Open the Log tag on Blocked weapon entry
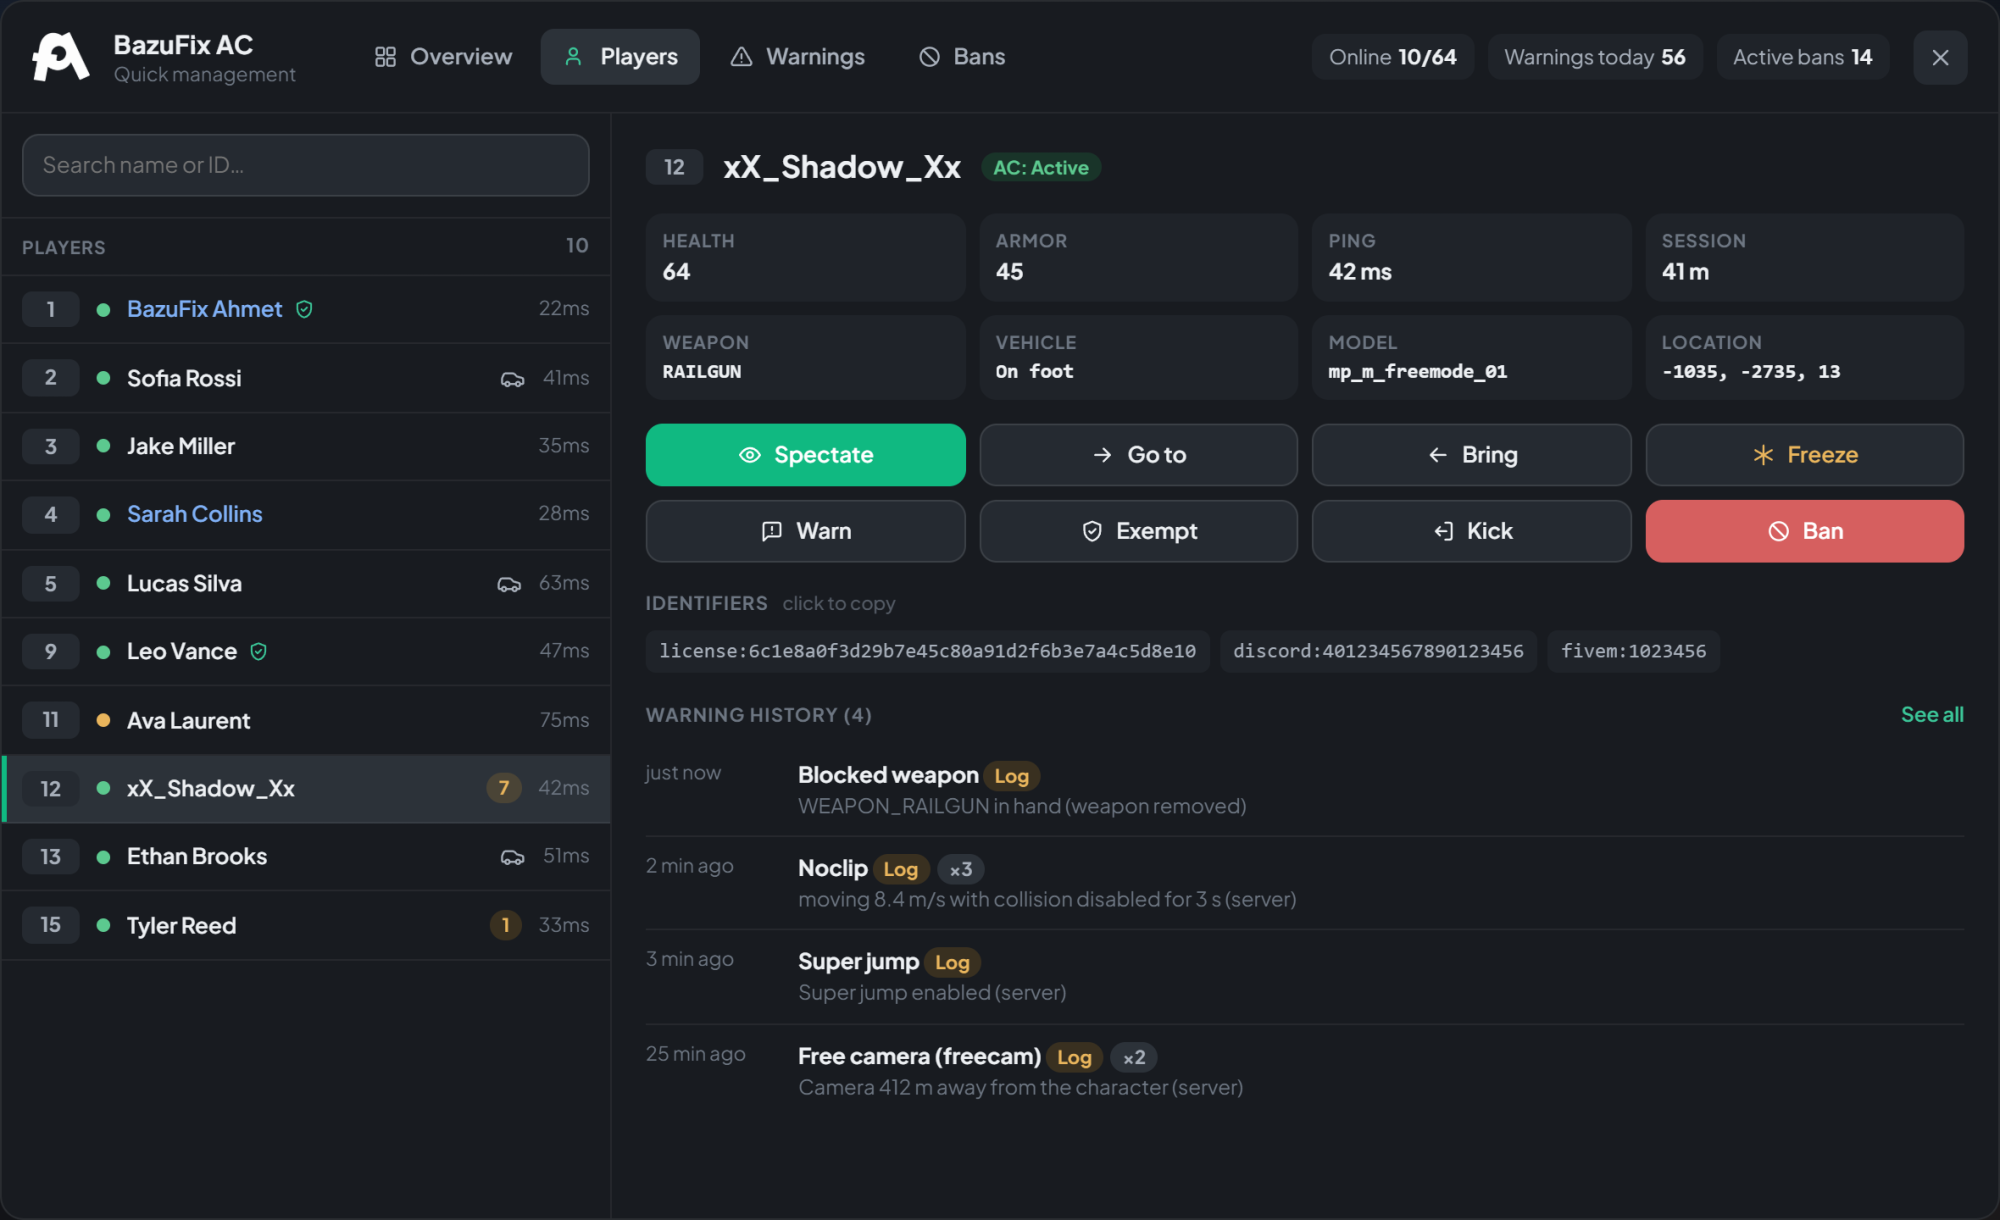Image resolution: width=2000 pixels, height=1220 pixels. tap(1011, 776)
